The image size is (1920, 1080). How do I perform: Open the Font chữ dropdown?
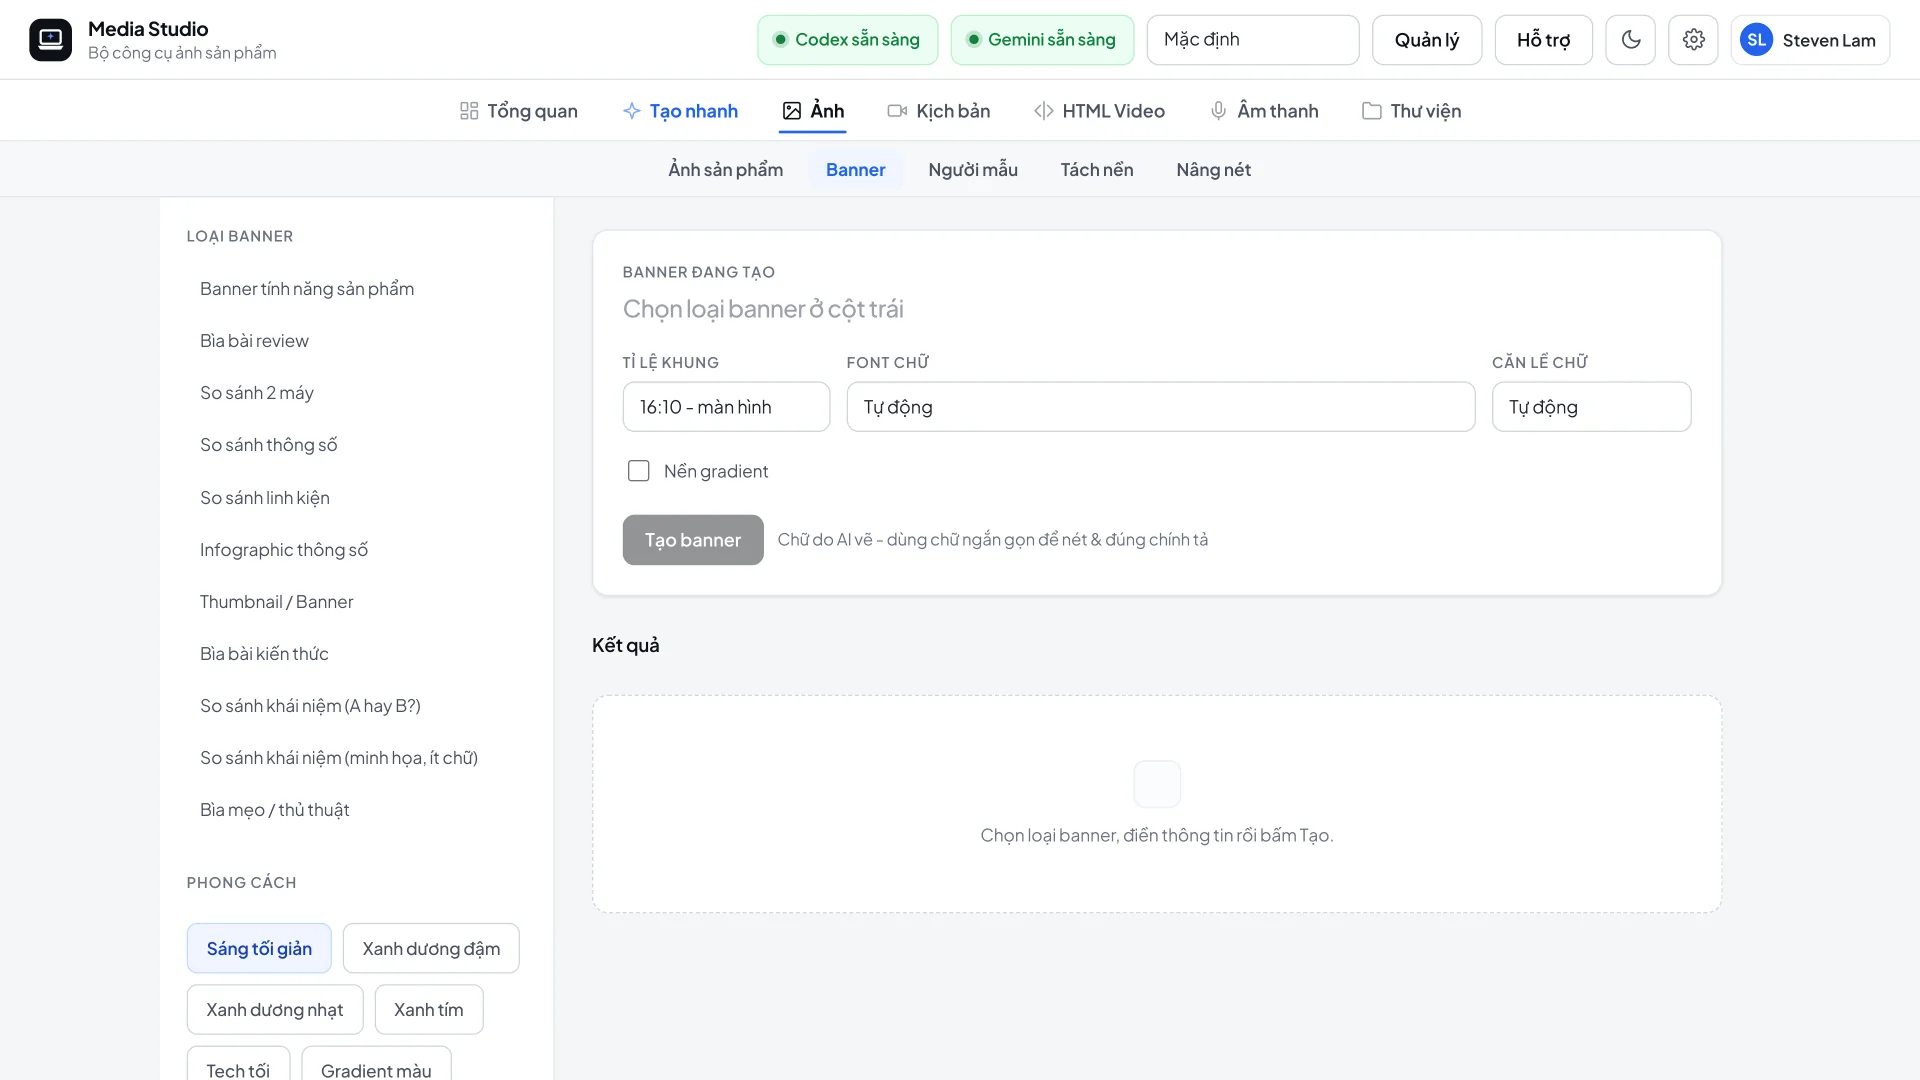[x=1160, y=407]
